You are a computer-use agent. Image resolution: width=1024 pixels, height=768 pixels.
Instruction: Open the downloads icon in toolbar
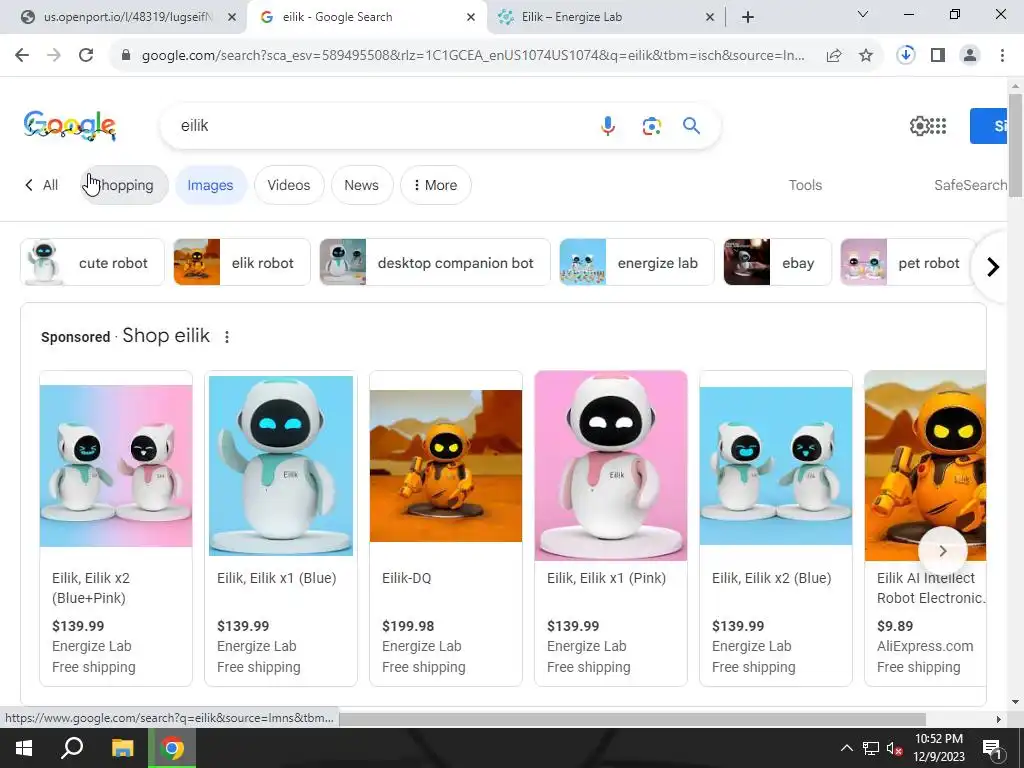click(906, 56)
